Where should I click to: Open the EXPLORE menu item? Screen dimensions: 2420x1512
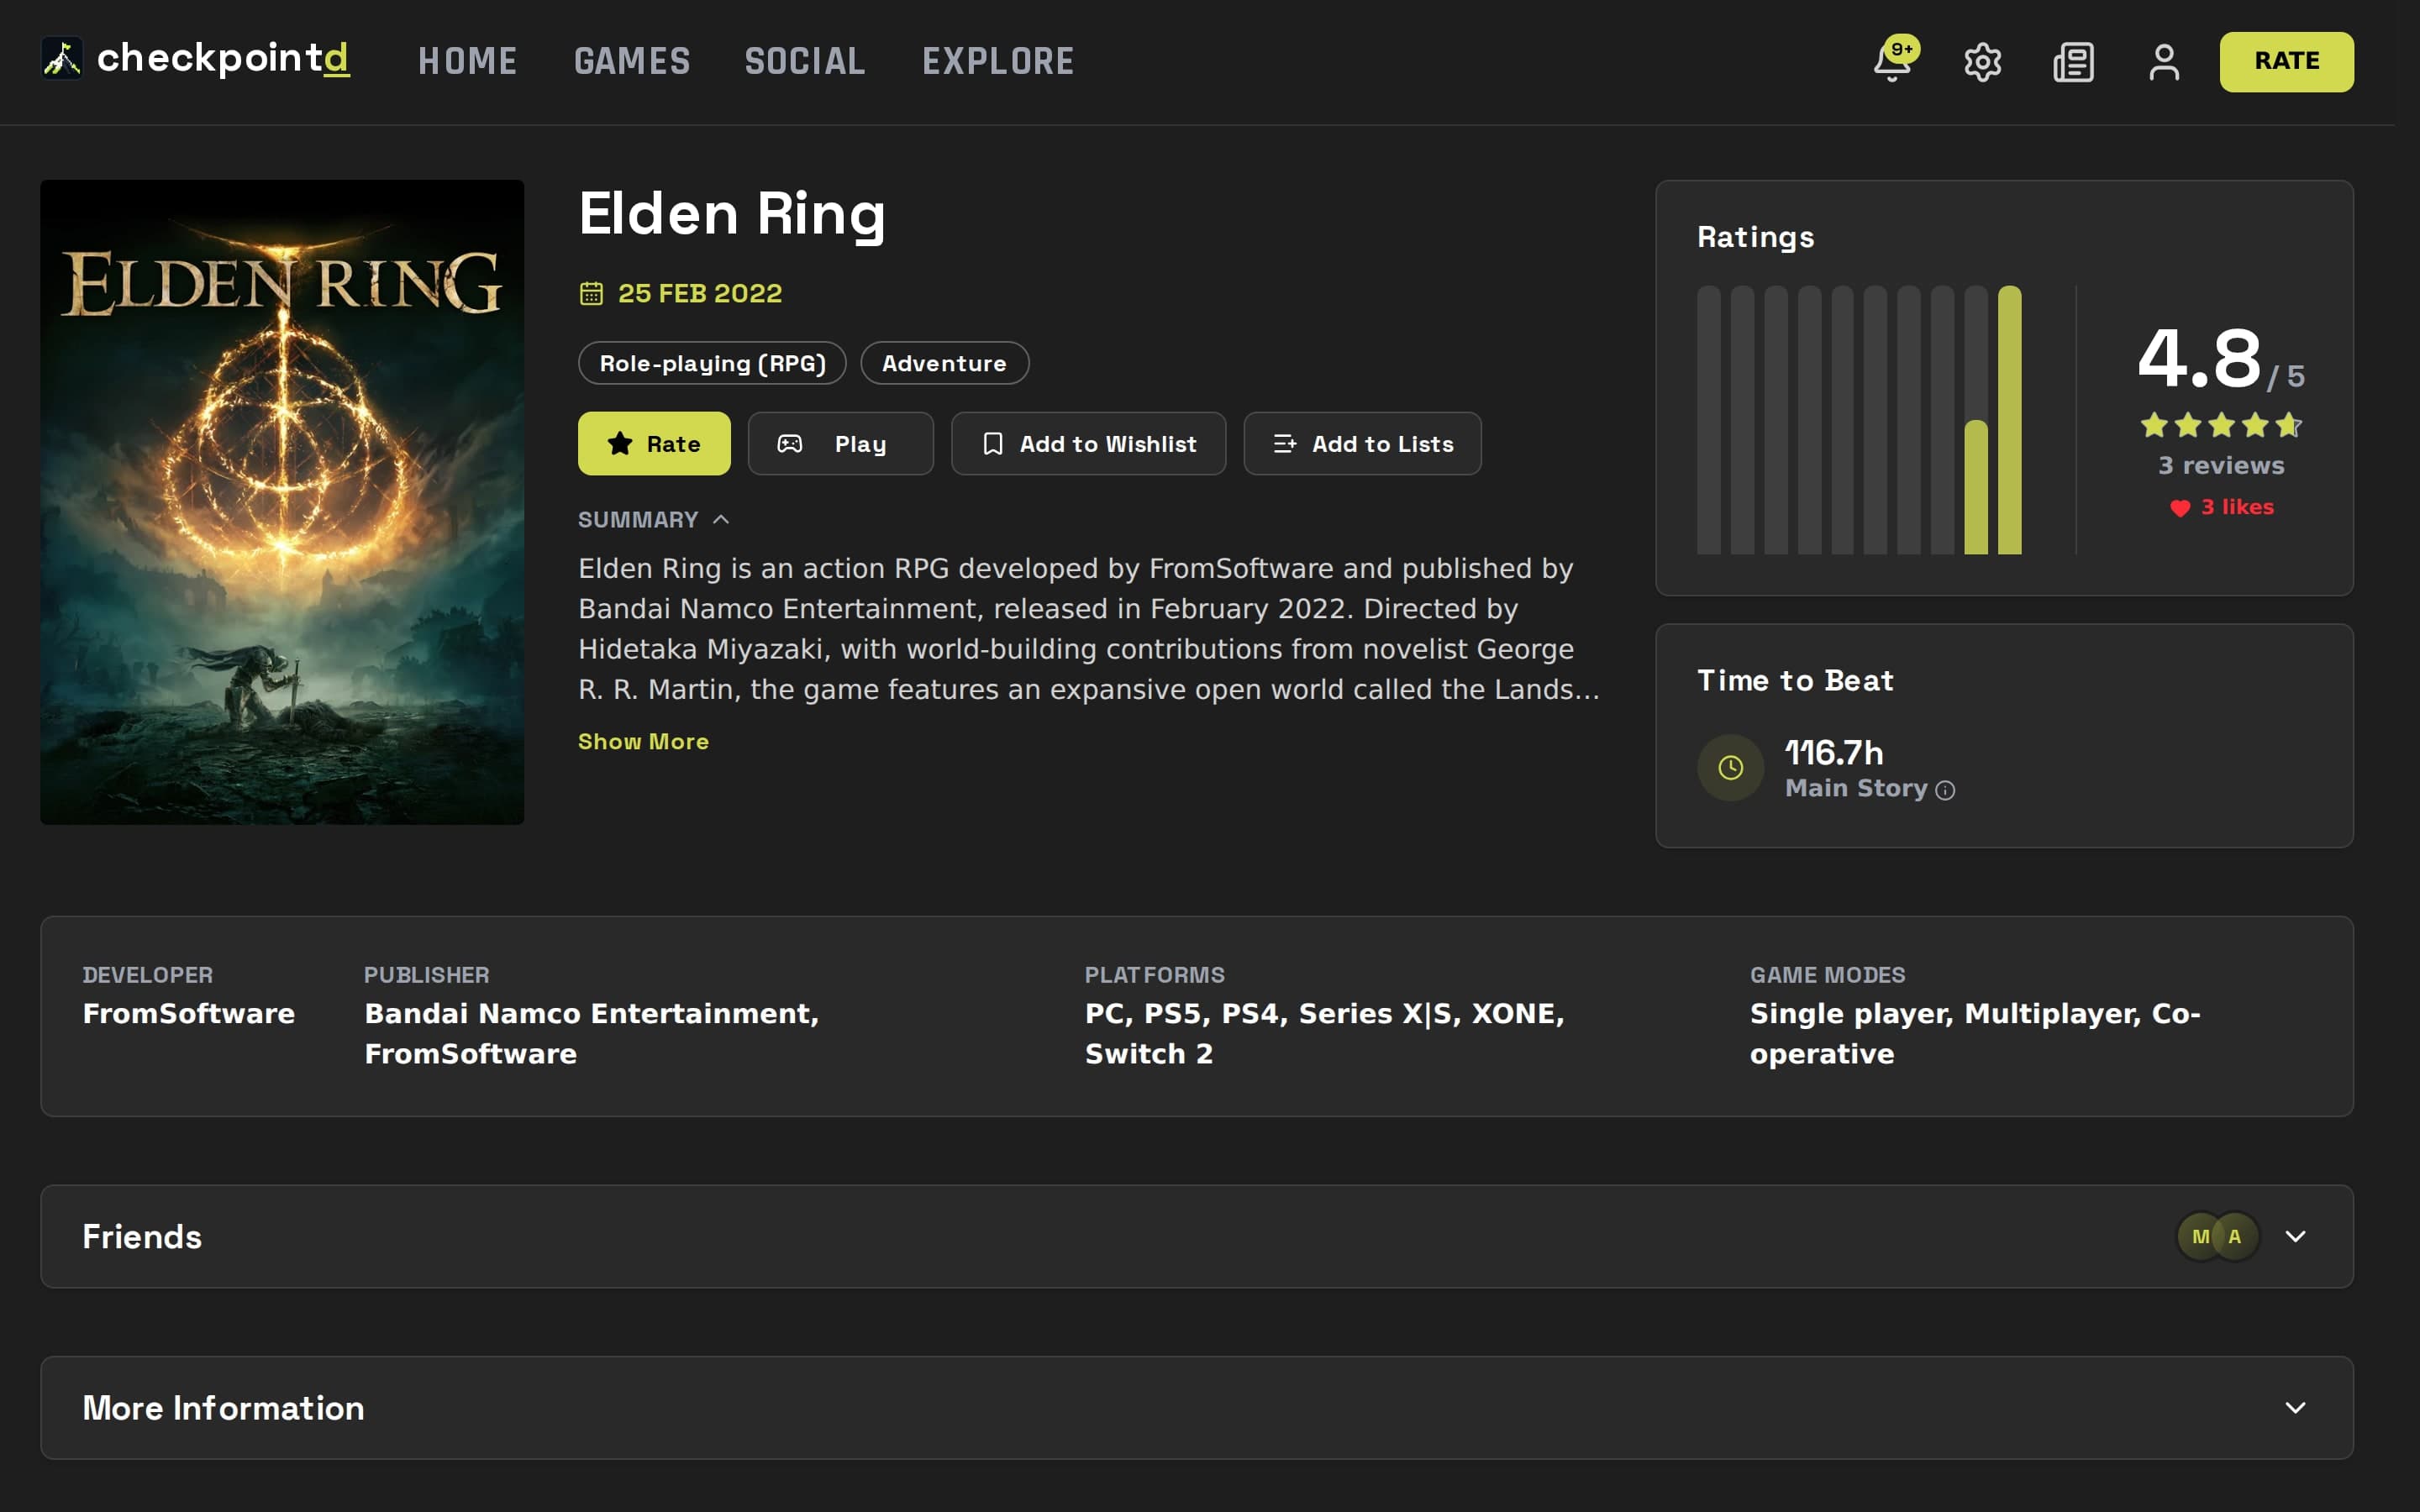tap(998, 61)
